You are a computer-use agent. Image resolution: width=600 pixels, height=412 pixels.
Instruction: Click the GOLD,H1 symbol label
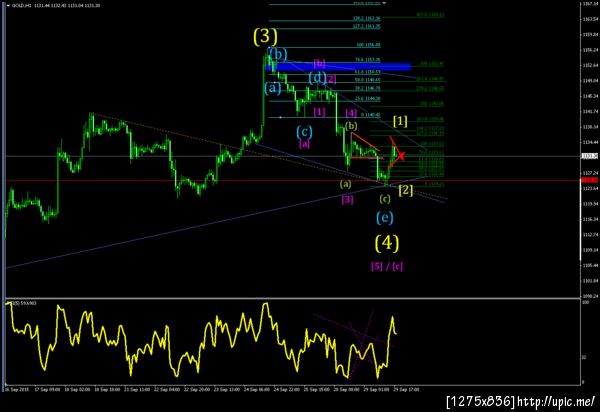tap(22, 6)
